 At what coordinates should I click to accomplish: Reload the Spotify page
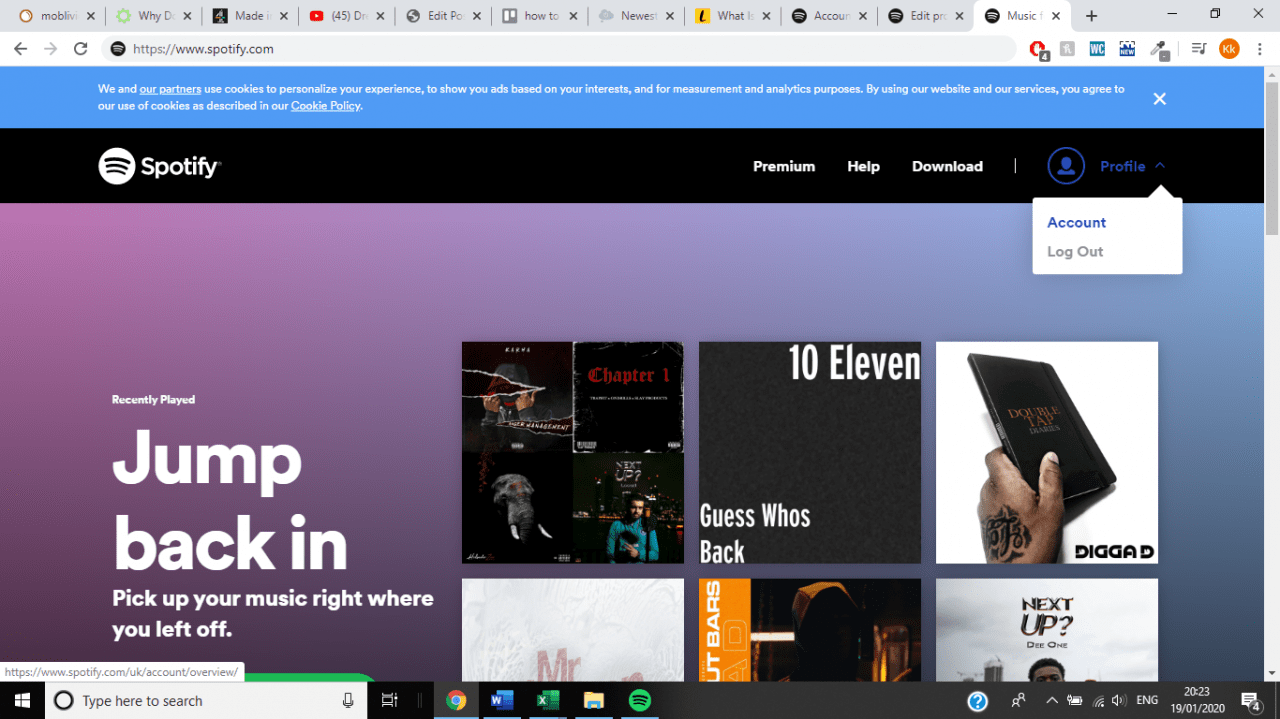(x=81, y=48)
